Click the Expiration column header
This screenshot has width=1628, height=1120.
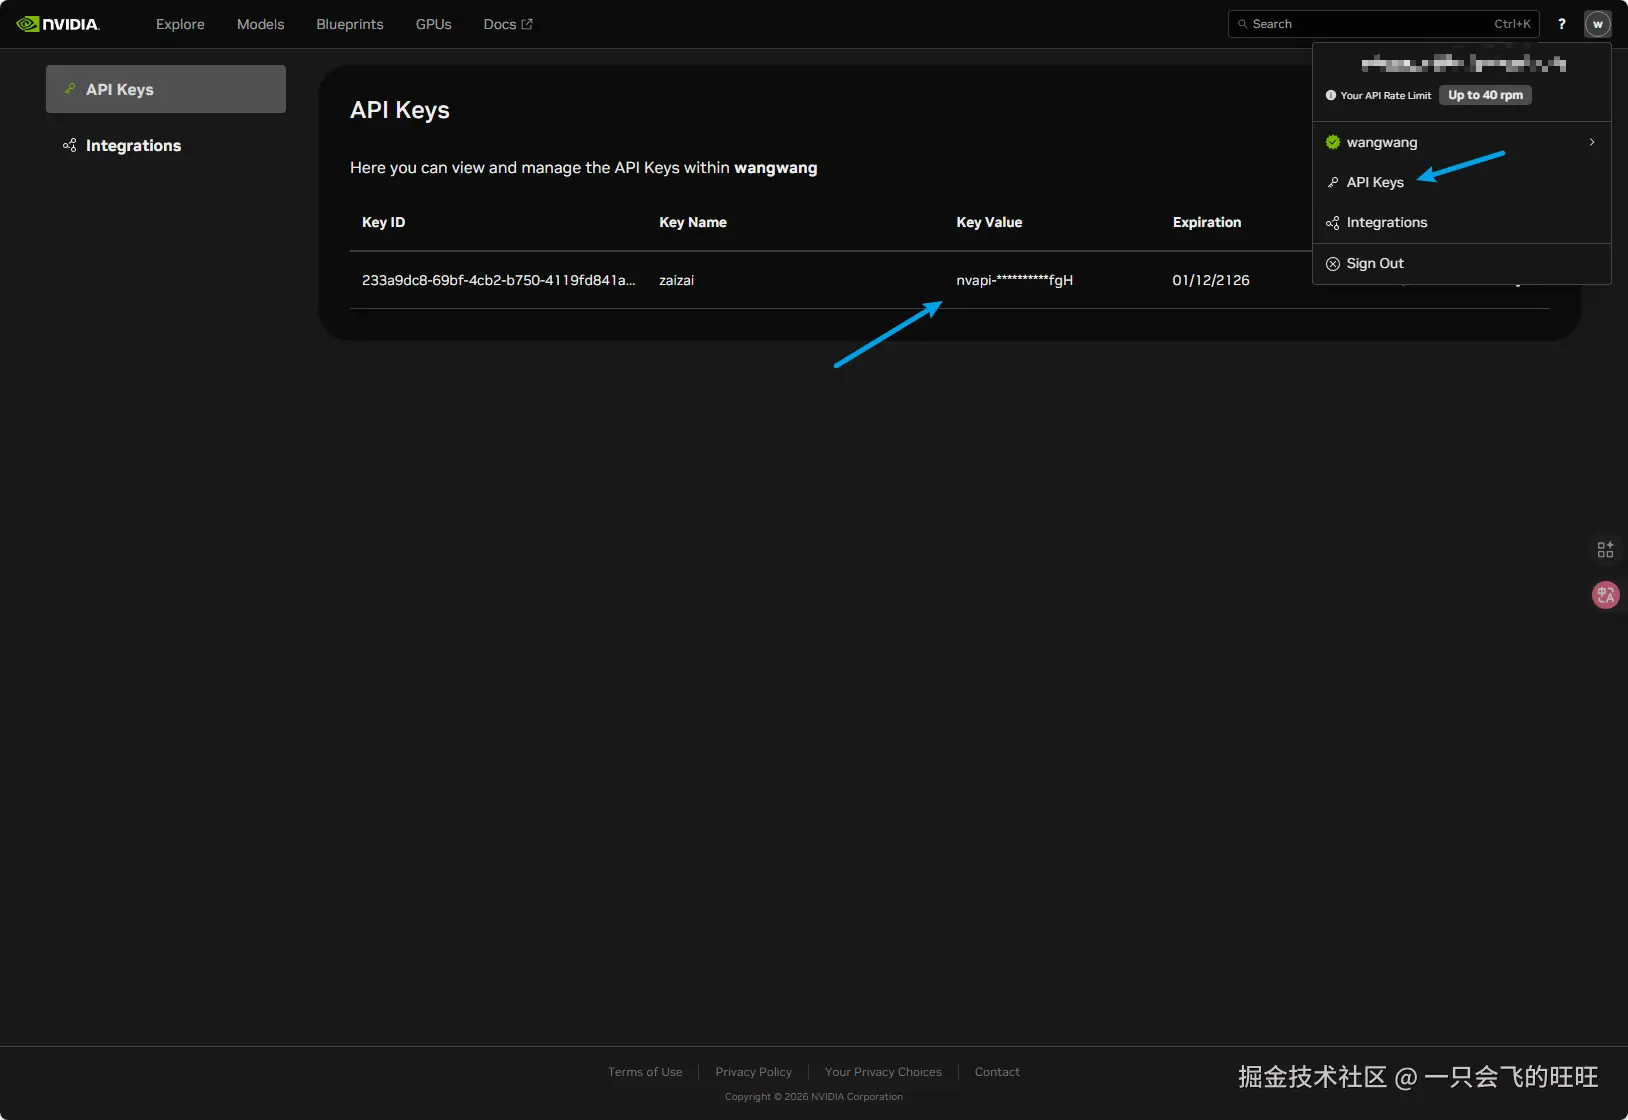[x=1207, y=222]
